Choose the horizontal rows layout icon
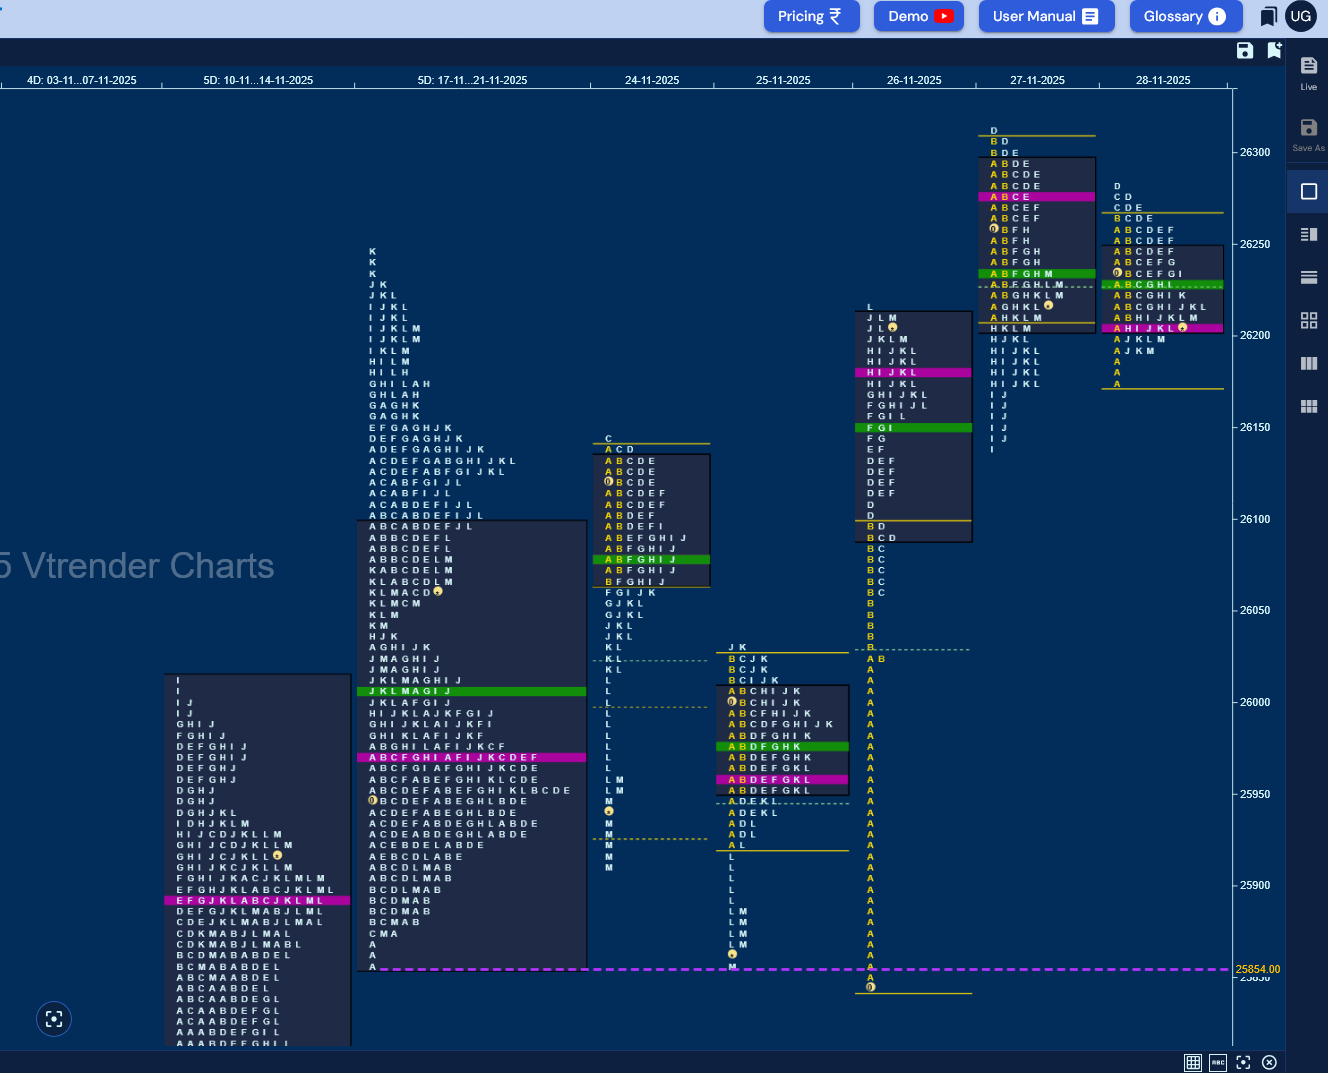 click(1308, 277)
